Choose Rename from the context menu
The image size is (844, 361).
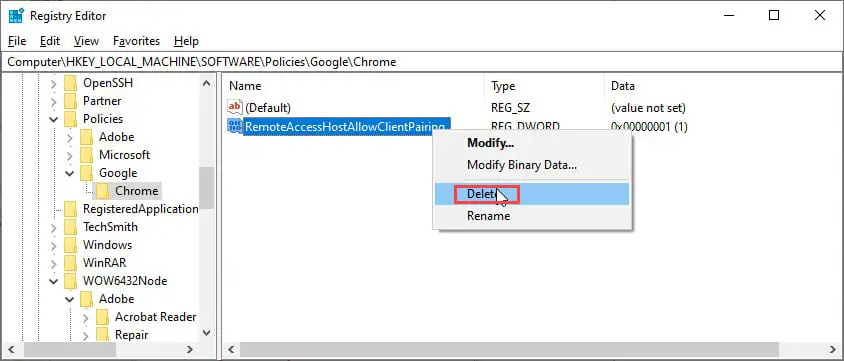488,216
